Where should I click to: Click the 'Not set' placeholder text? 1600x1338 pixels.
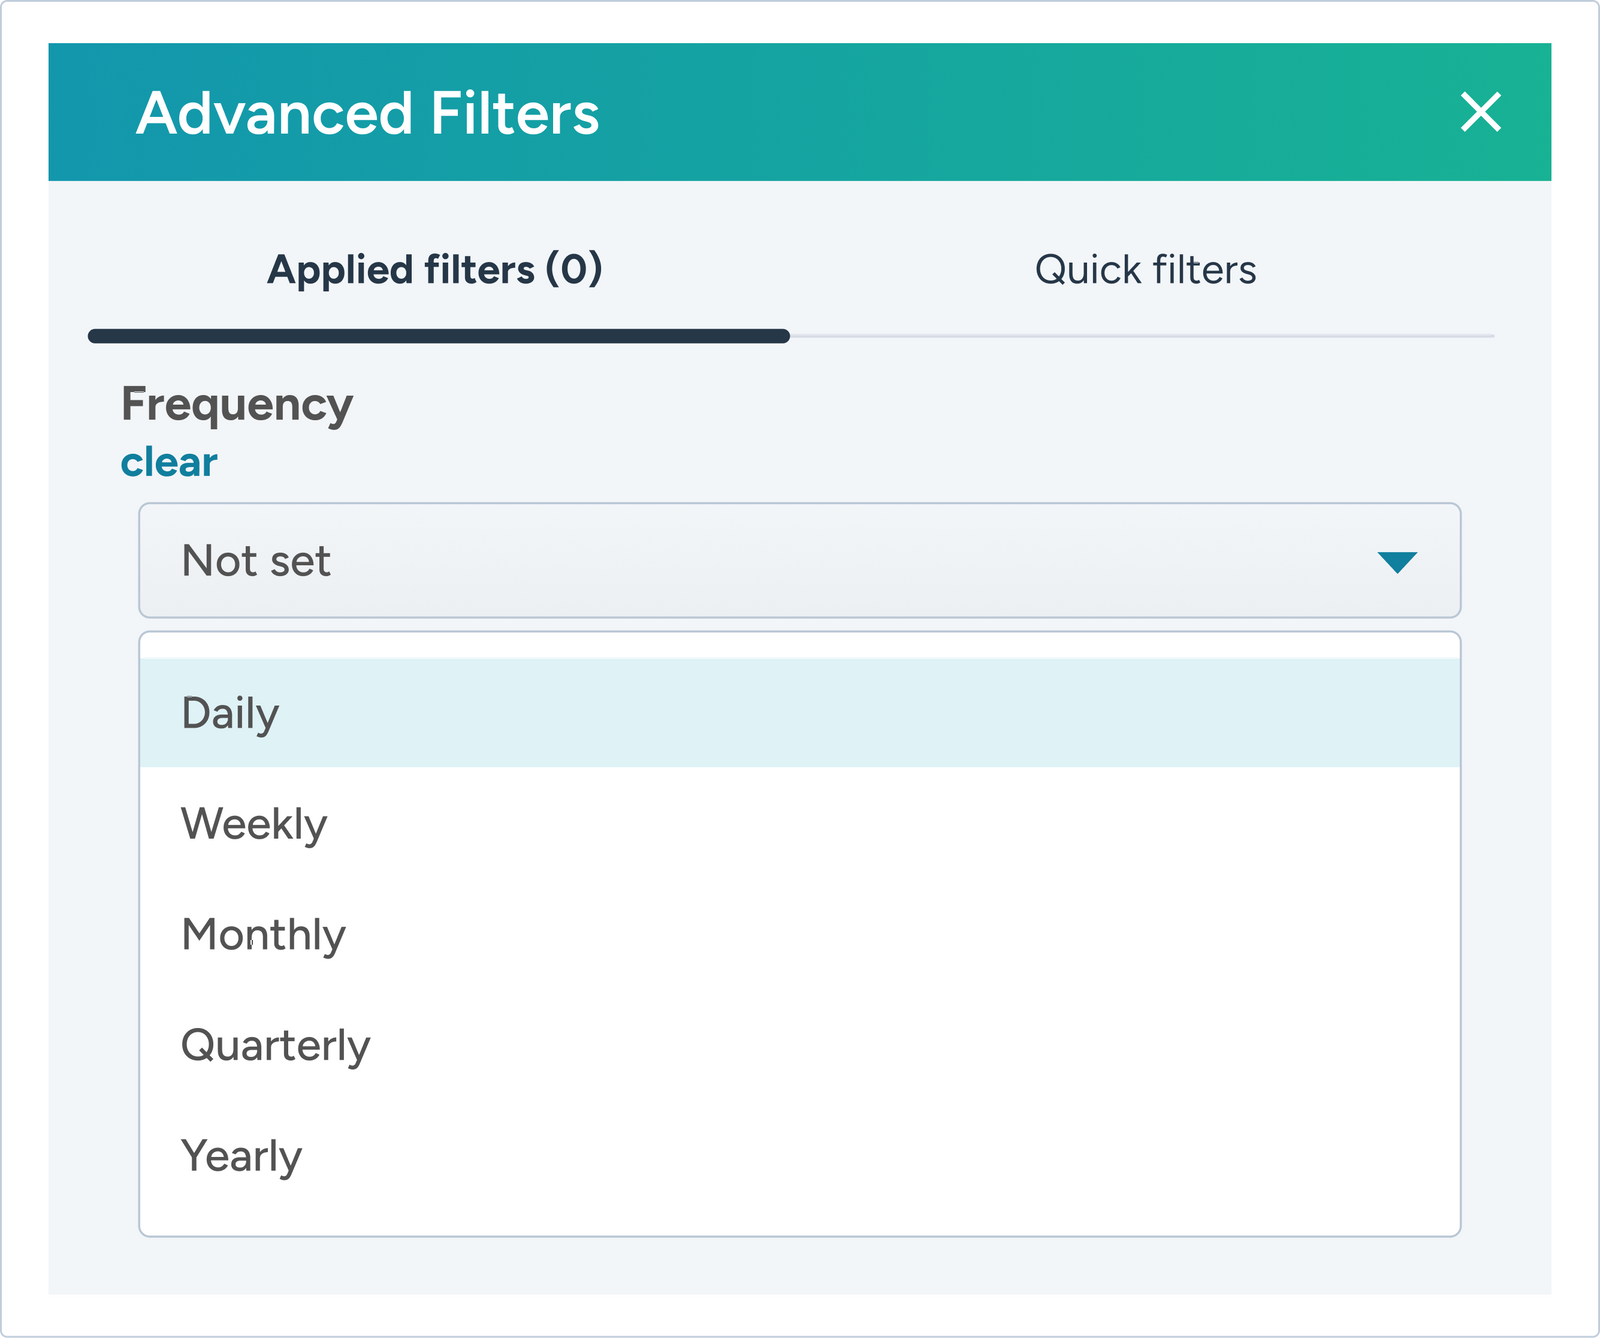256,561
